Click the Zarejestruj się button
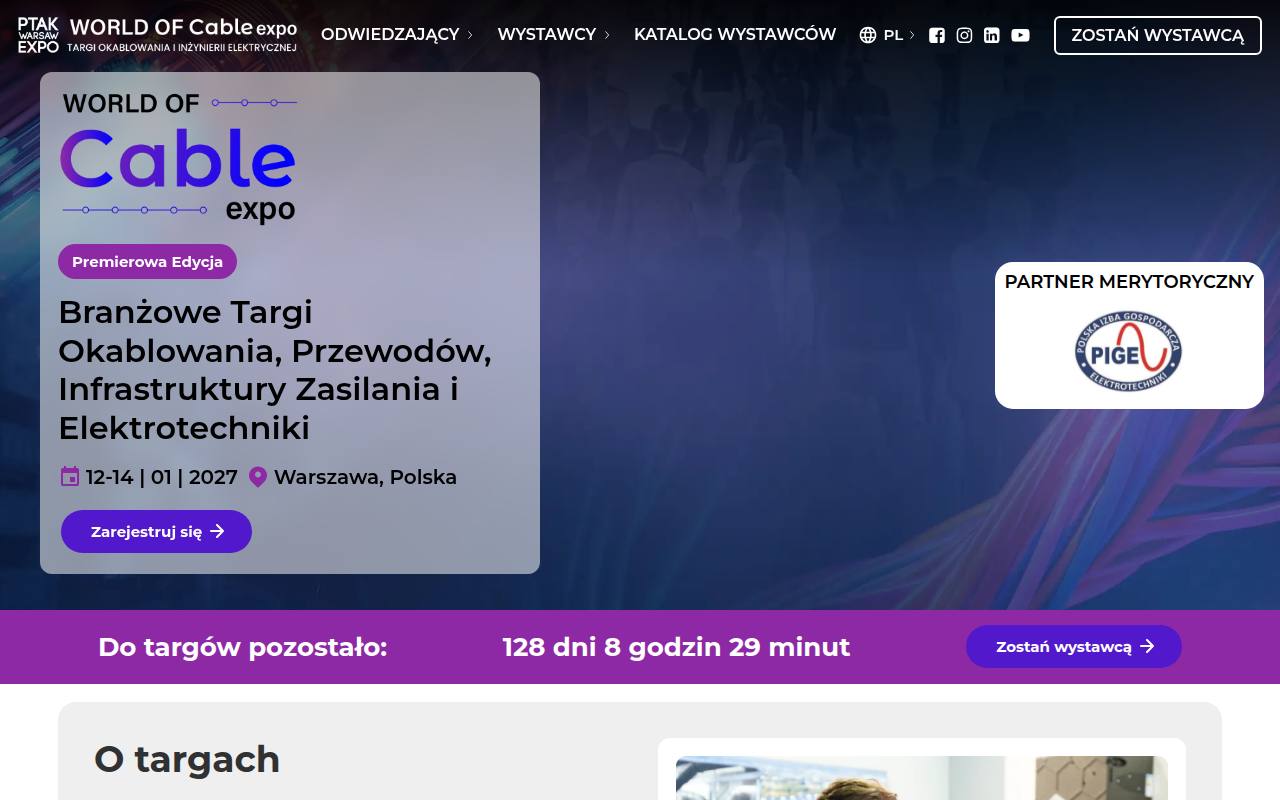Viewport: 1280px width, 800px height. tap(156, 532)
